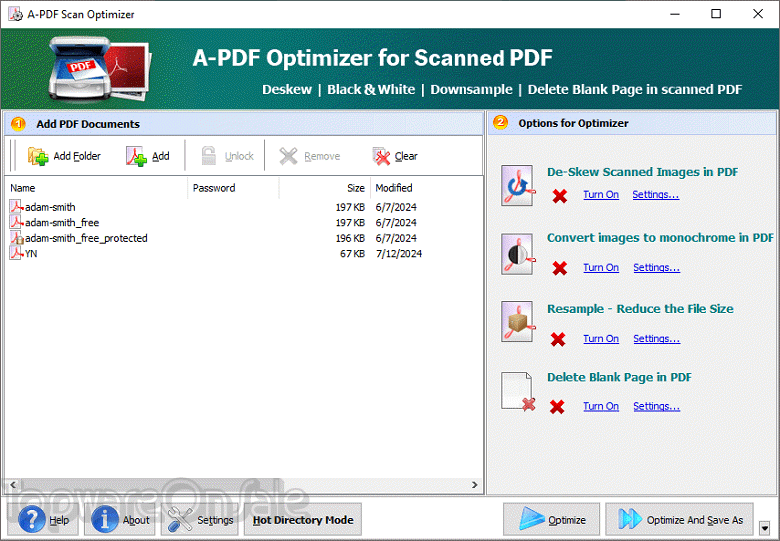Click Optimize And Save As button
The height and width of the screenshot is (541, 780).
pyautogui.click(x=680, y=520)
